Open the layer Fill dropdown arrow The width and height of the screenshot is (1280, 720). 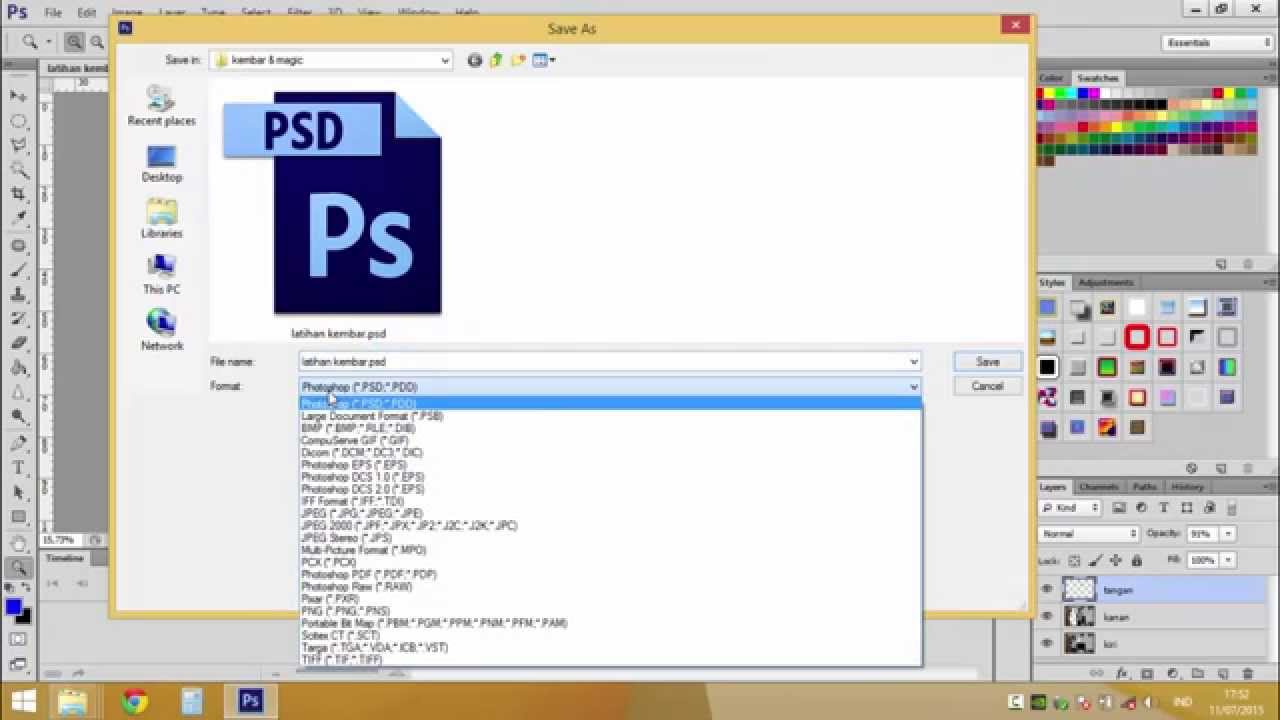1228,561
